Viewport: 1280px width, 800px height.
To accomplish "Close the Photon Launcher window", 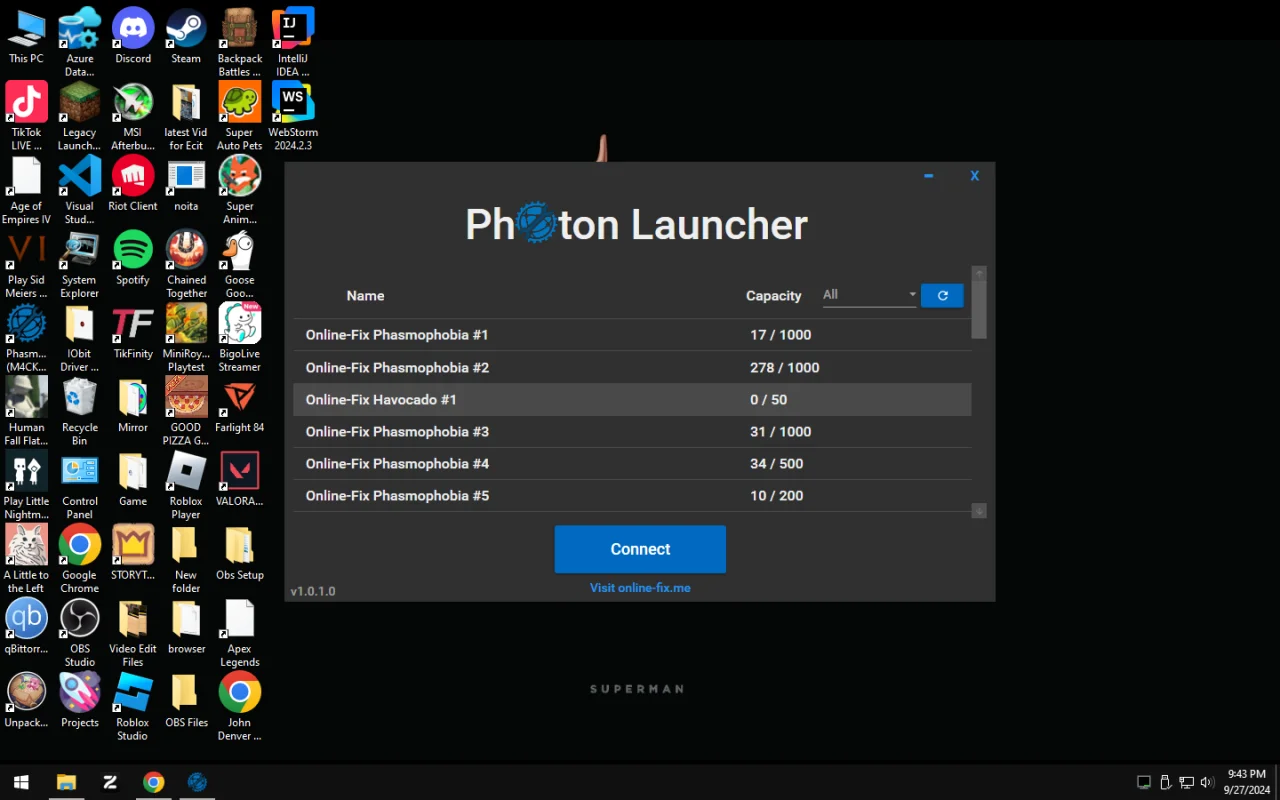I will pyautogui.click(x=974, y=176).
